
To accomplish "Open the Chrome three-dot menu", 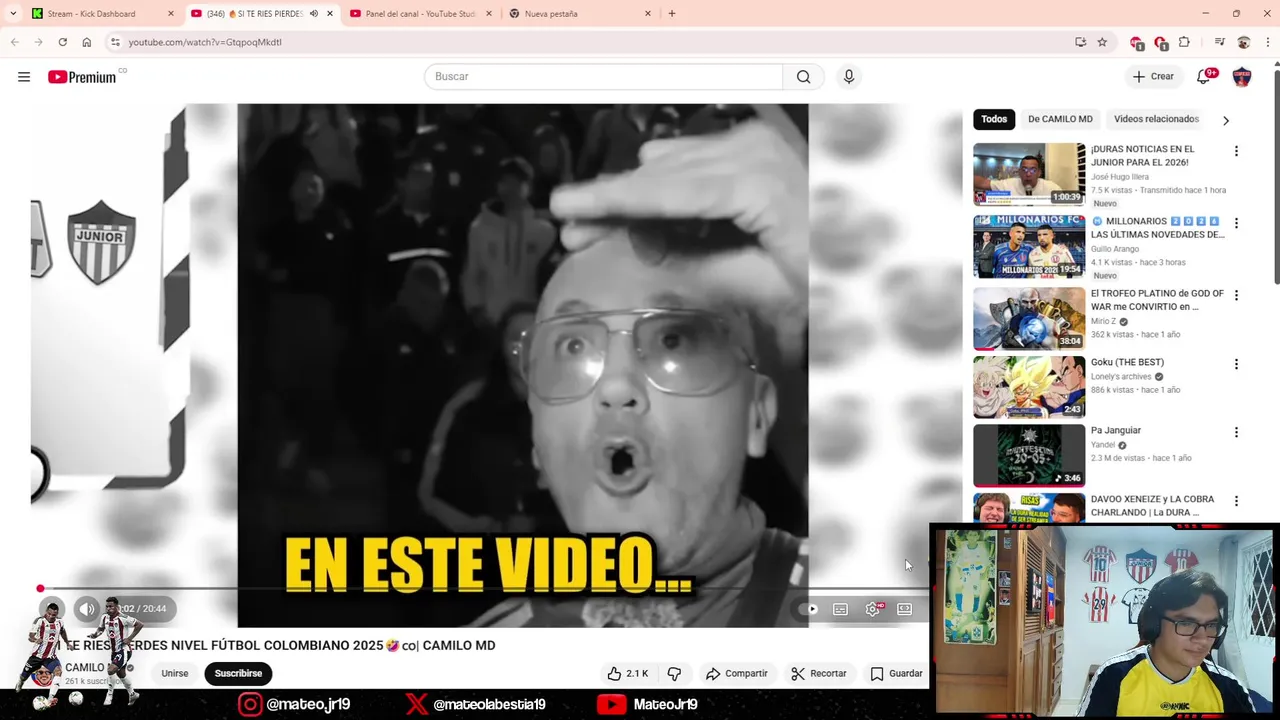I will coord(1267,42).
